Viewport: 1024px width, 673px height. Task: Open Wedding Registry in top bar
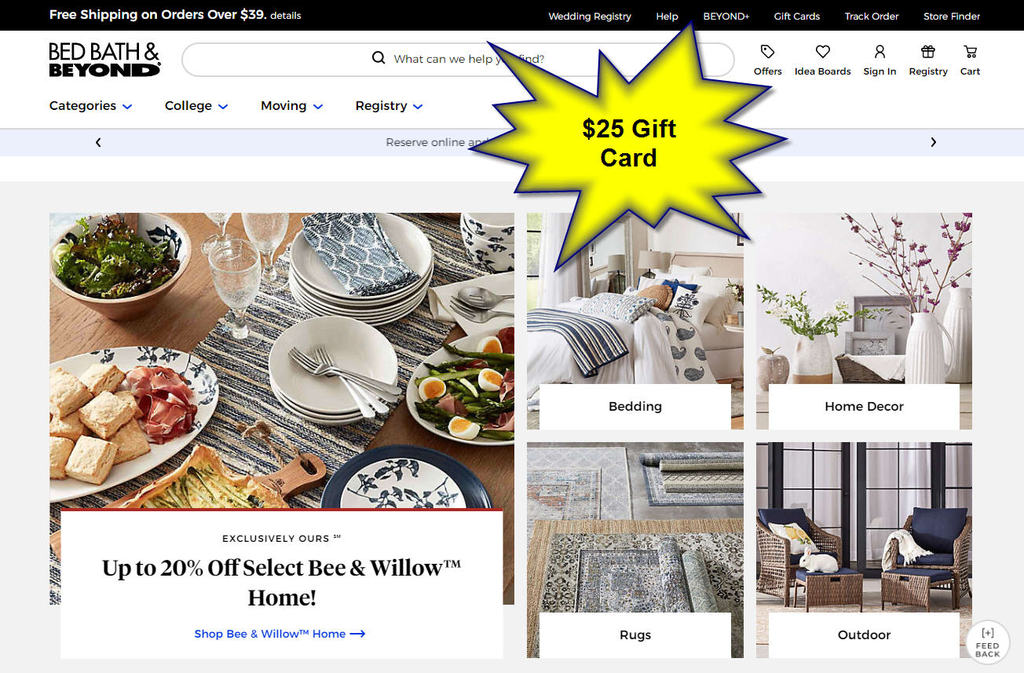(x=590, y=16)
